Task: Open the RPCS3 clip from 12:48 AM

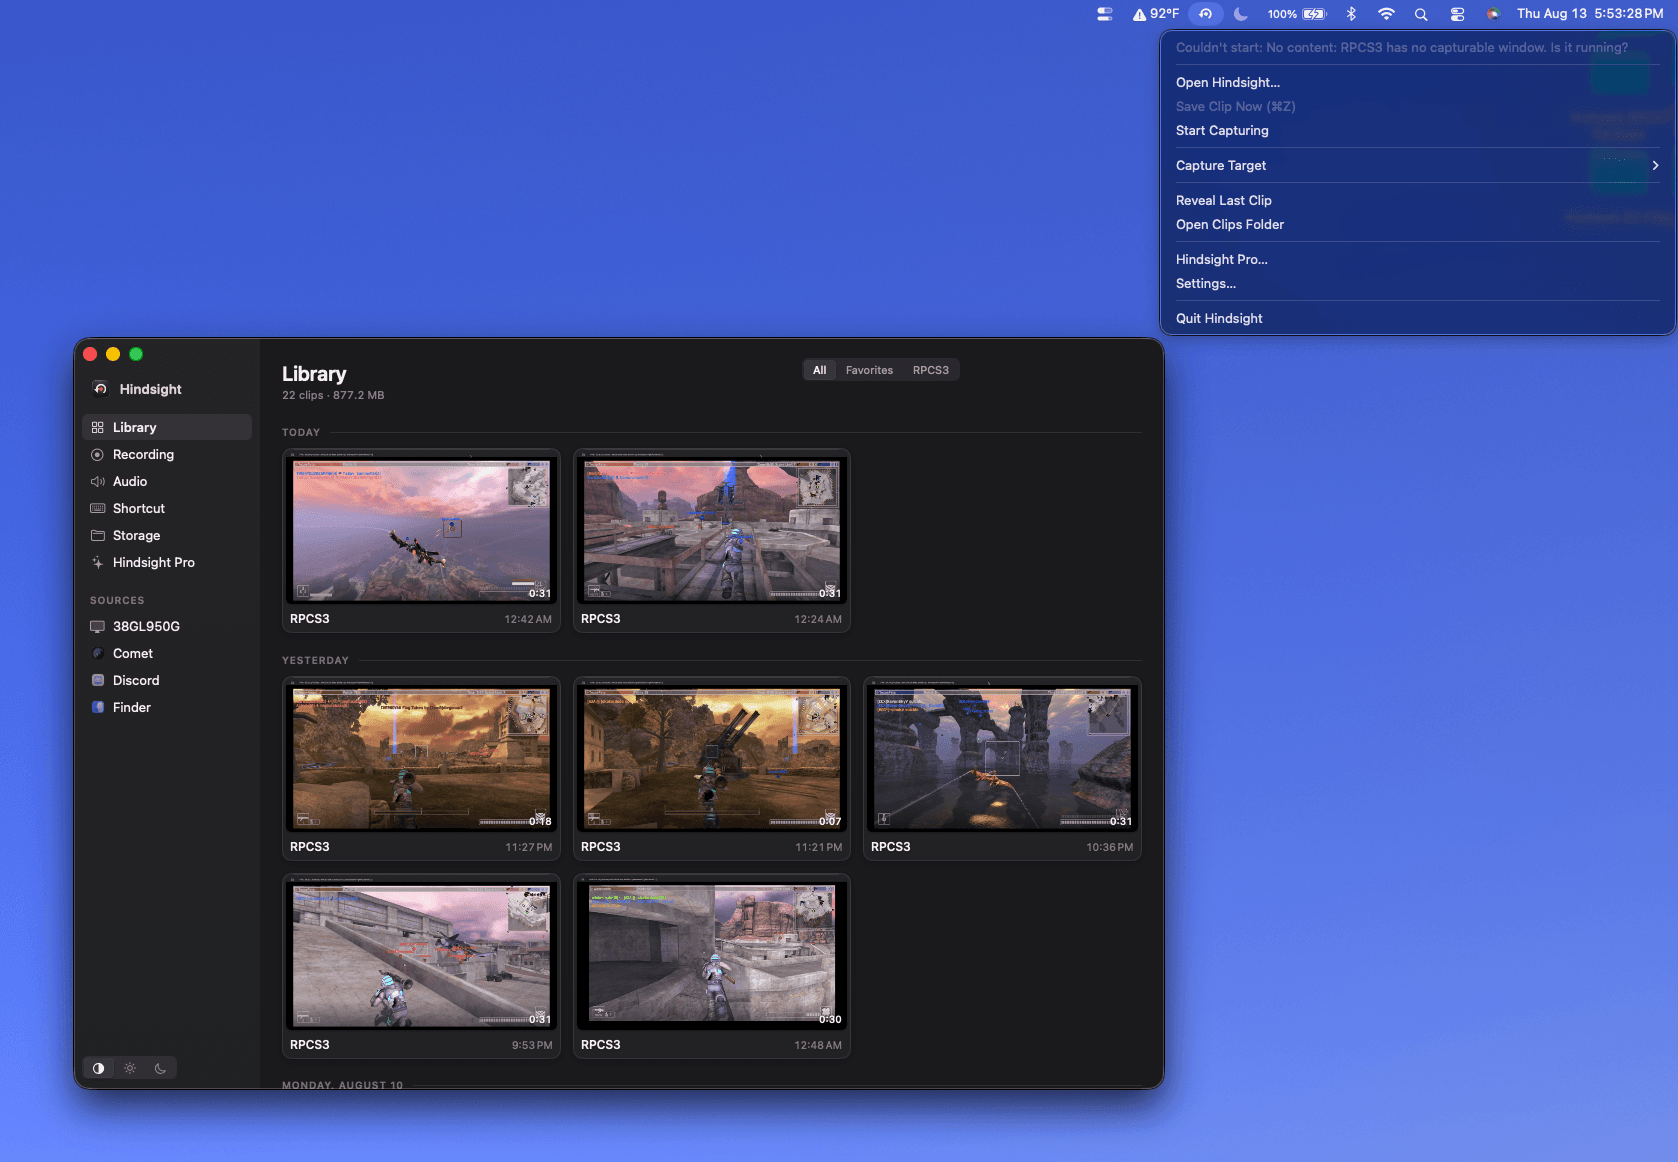Action: tap(712, 966)
